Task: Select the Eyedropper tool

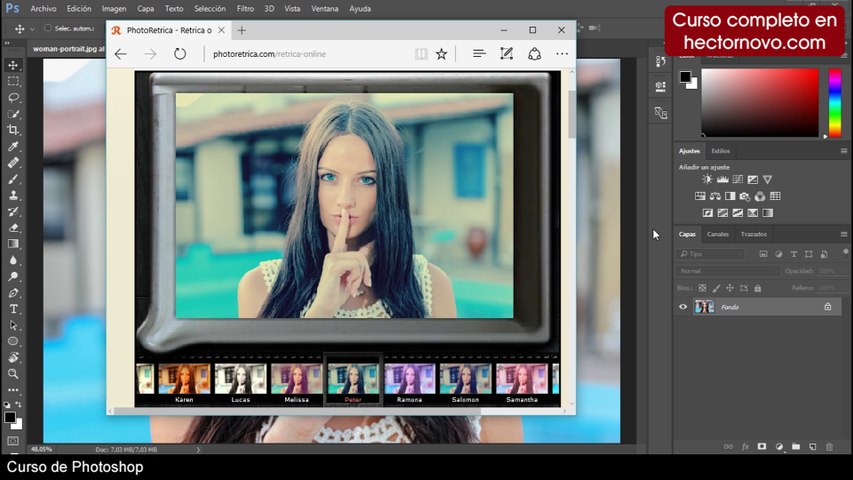Action: 13,146
